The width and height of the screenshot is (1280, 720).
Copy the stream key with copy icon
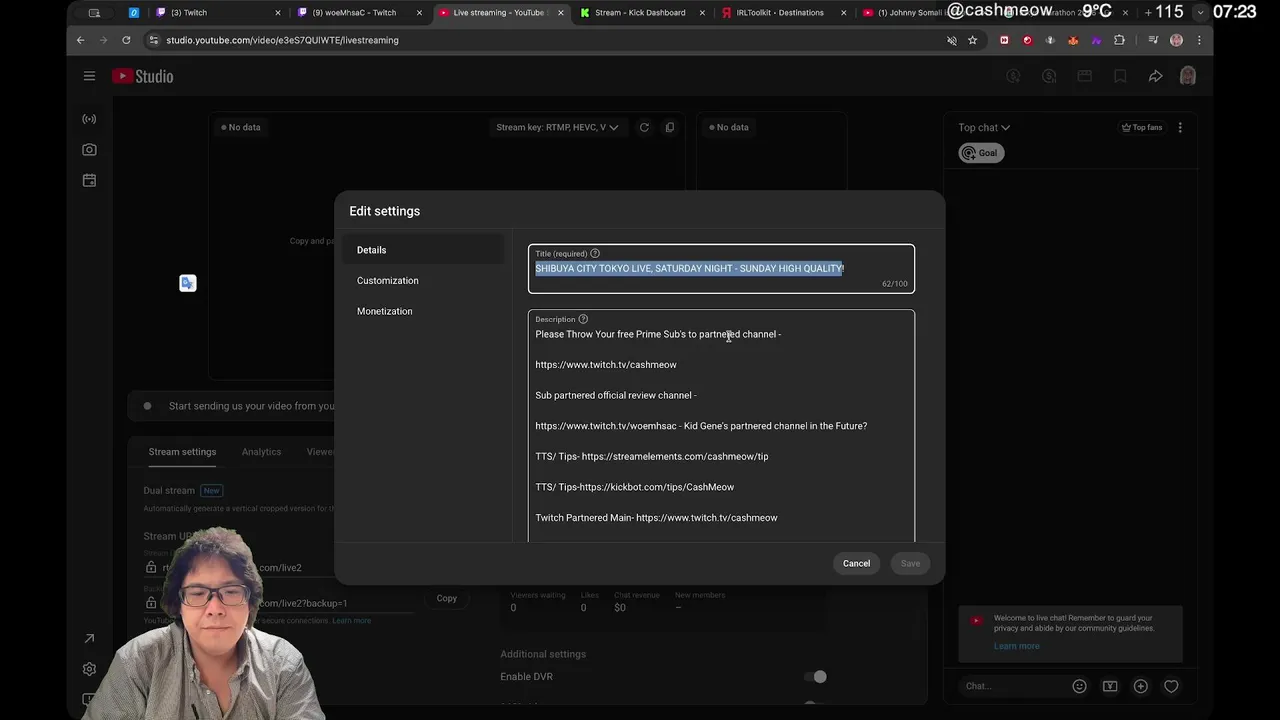[x=670, y=127]
